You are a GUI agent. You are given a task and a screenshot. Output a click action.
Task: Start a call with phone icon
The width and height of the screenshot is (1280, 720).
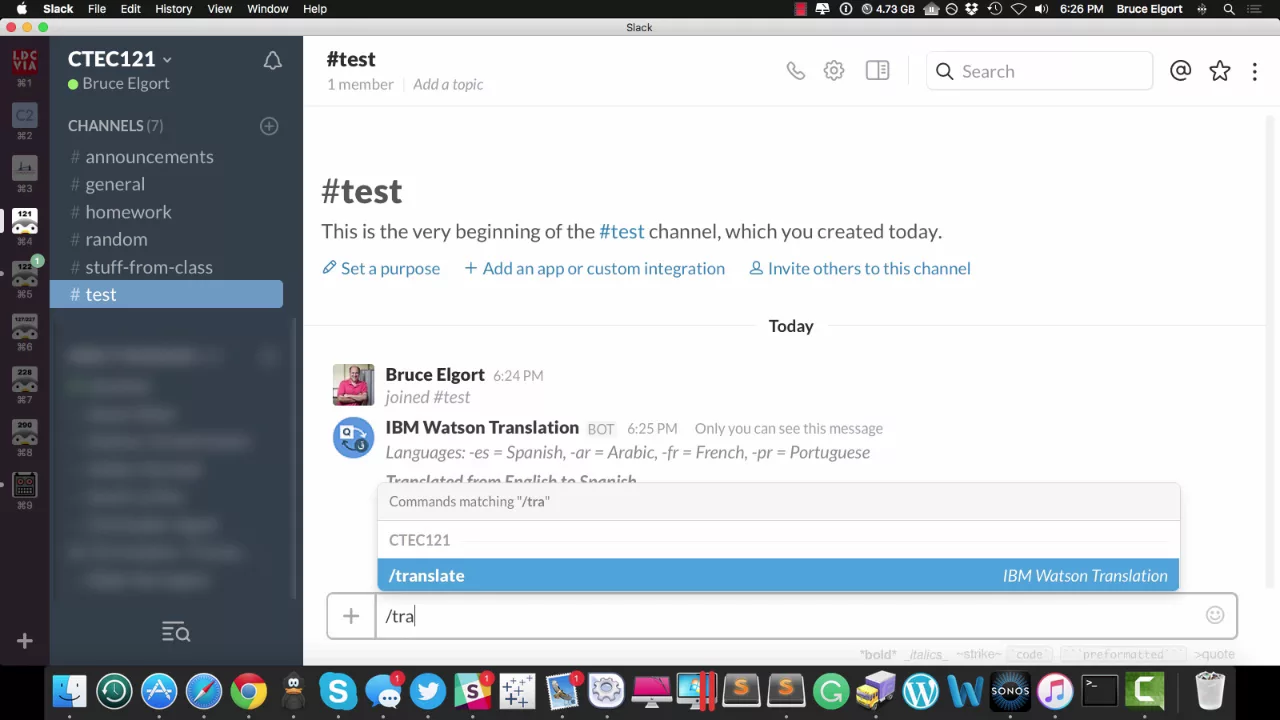click(795, 71)
